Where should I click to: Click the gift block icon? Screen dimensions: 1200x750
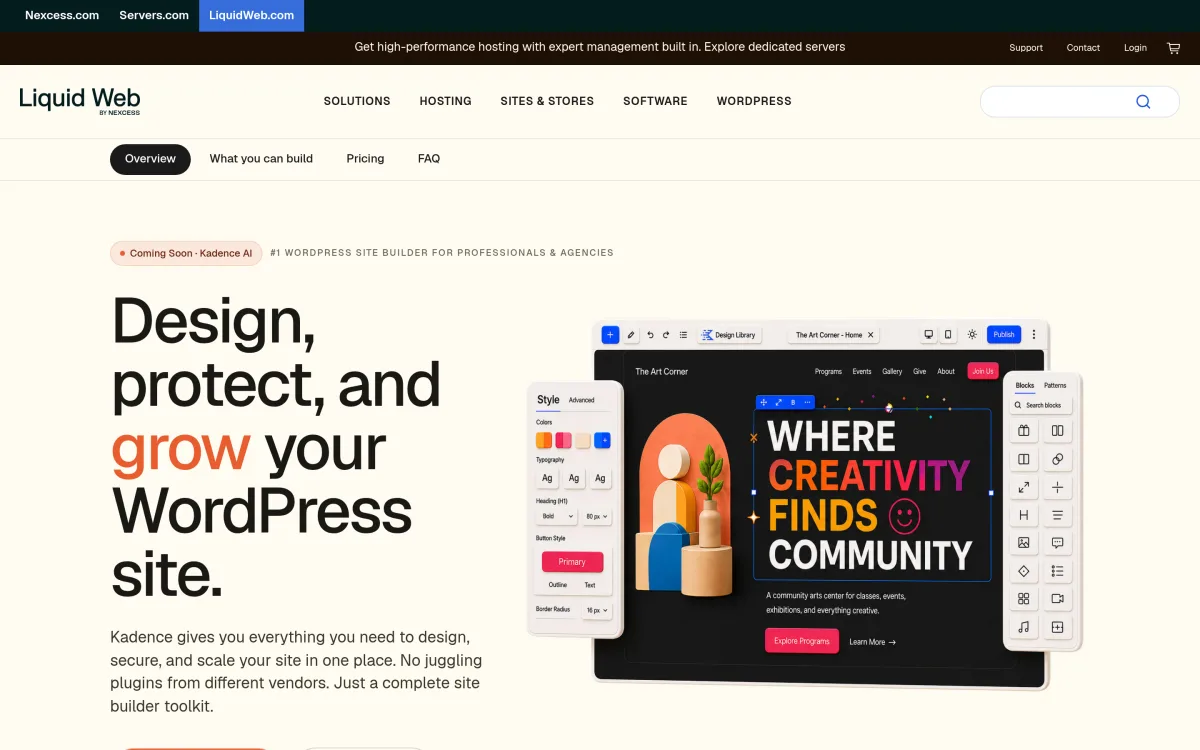click(1024, 431)
